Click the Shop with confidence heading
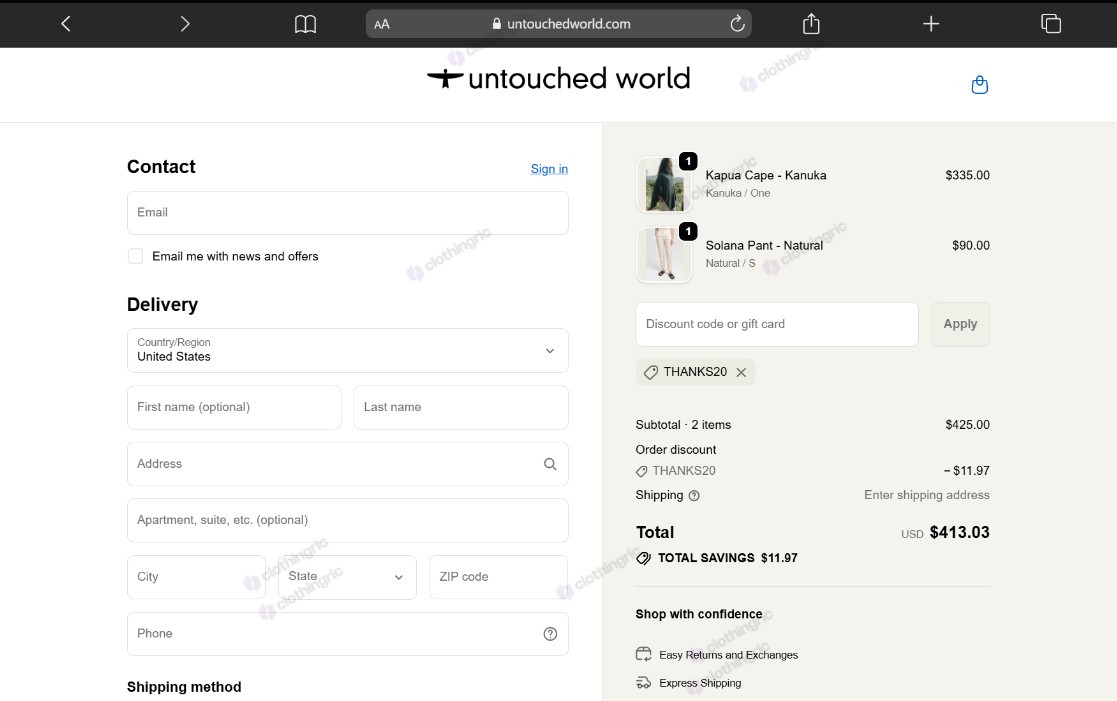This screenshot has width=1117, height=701. click(699, 614)
